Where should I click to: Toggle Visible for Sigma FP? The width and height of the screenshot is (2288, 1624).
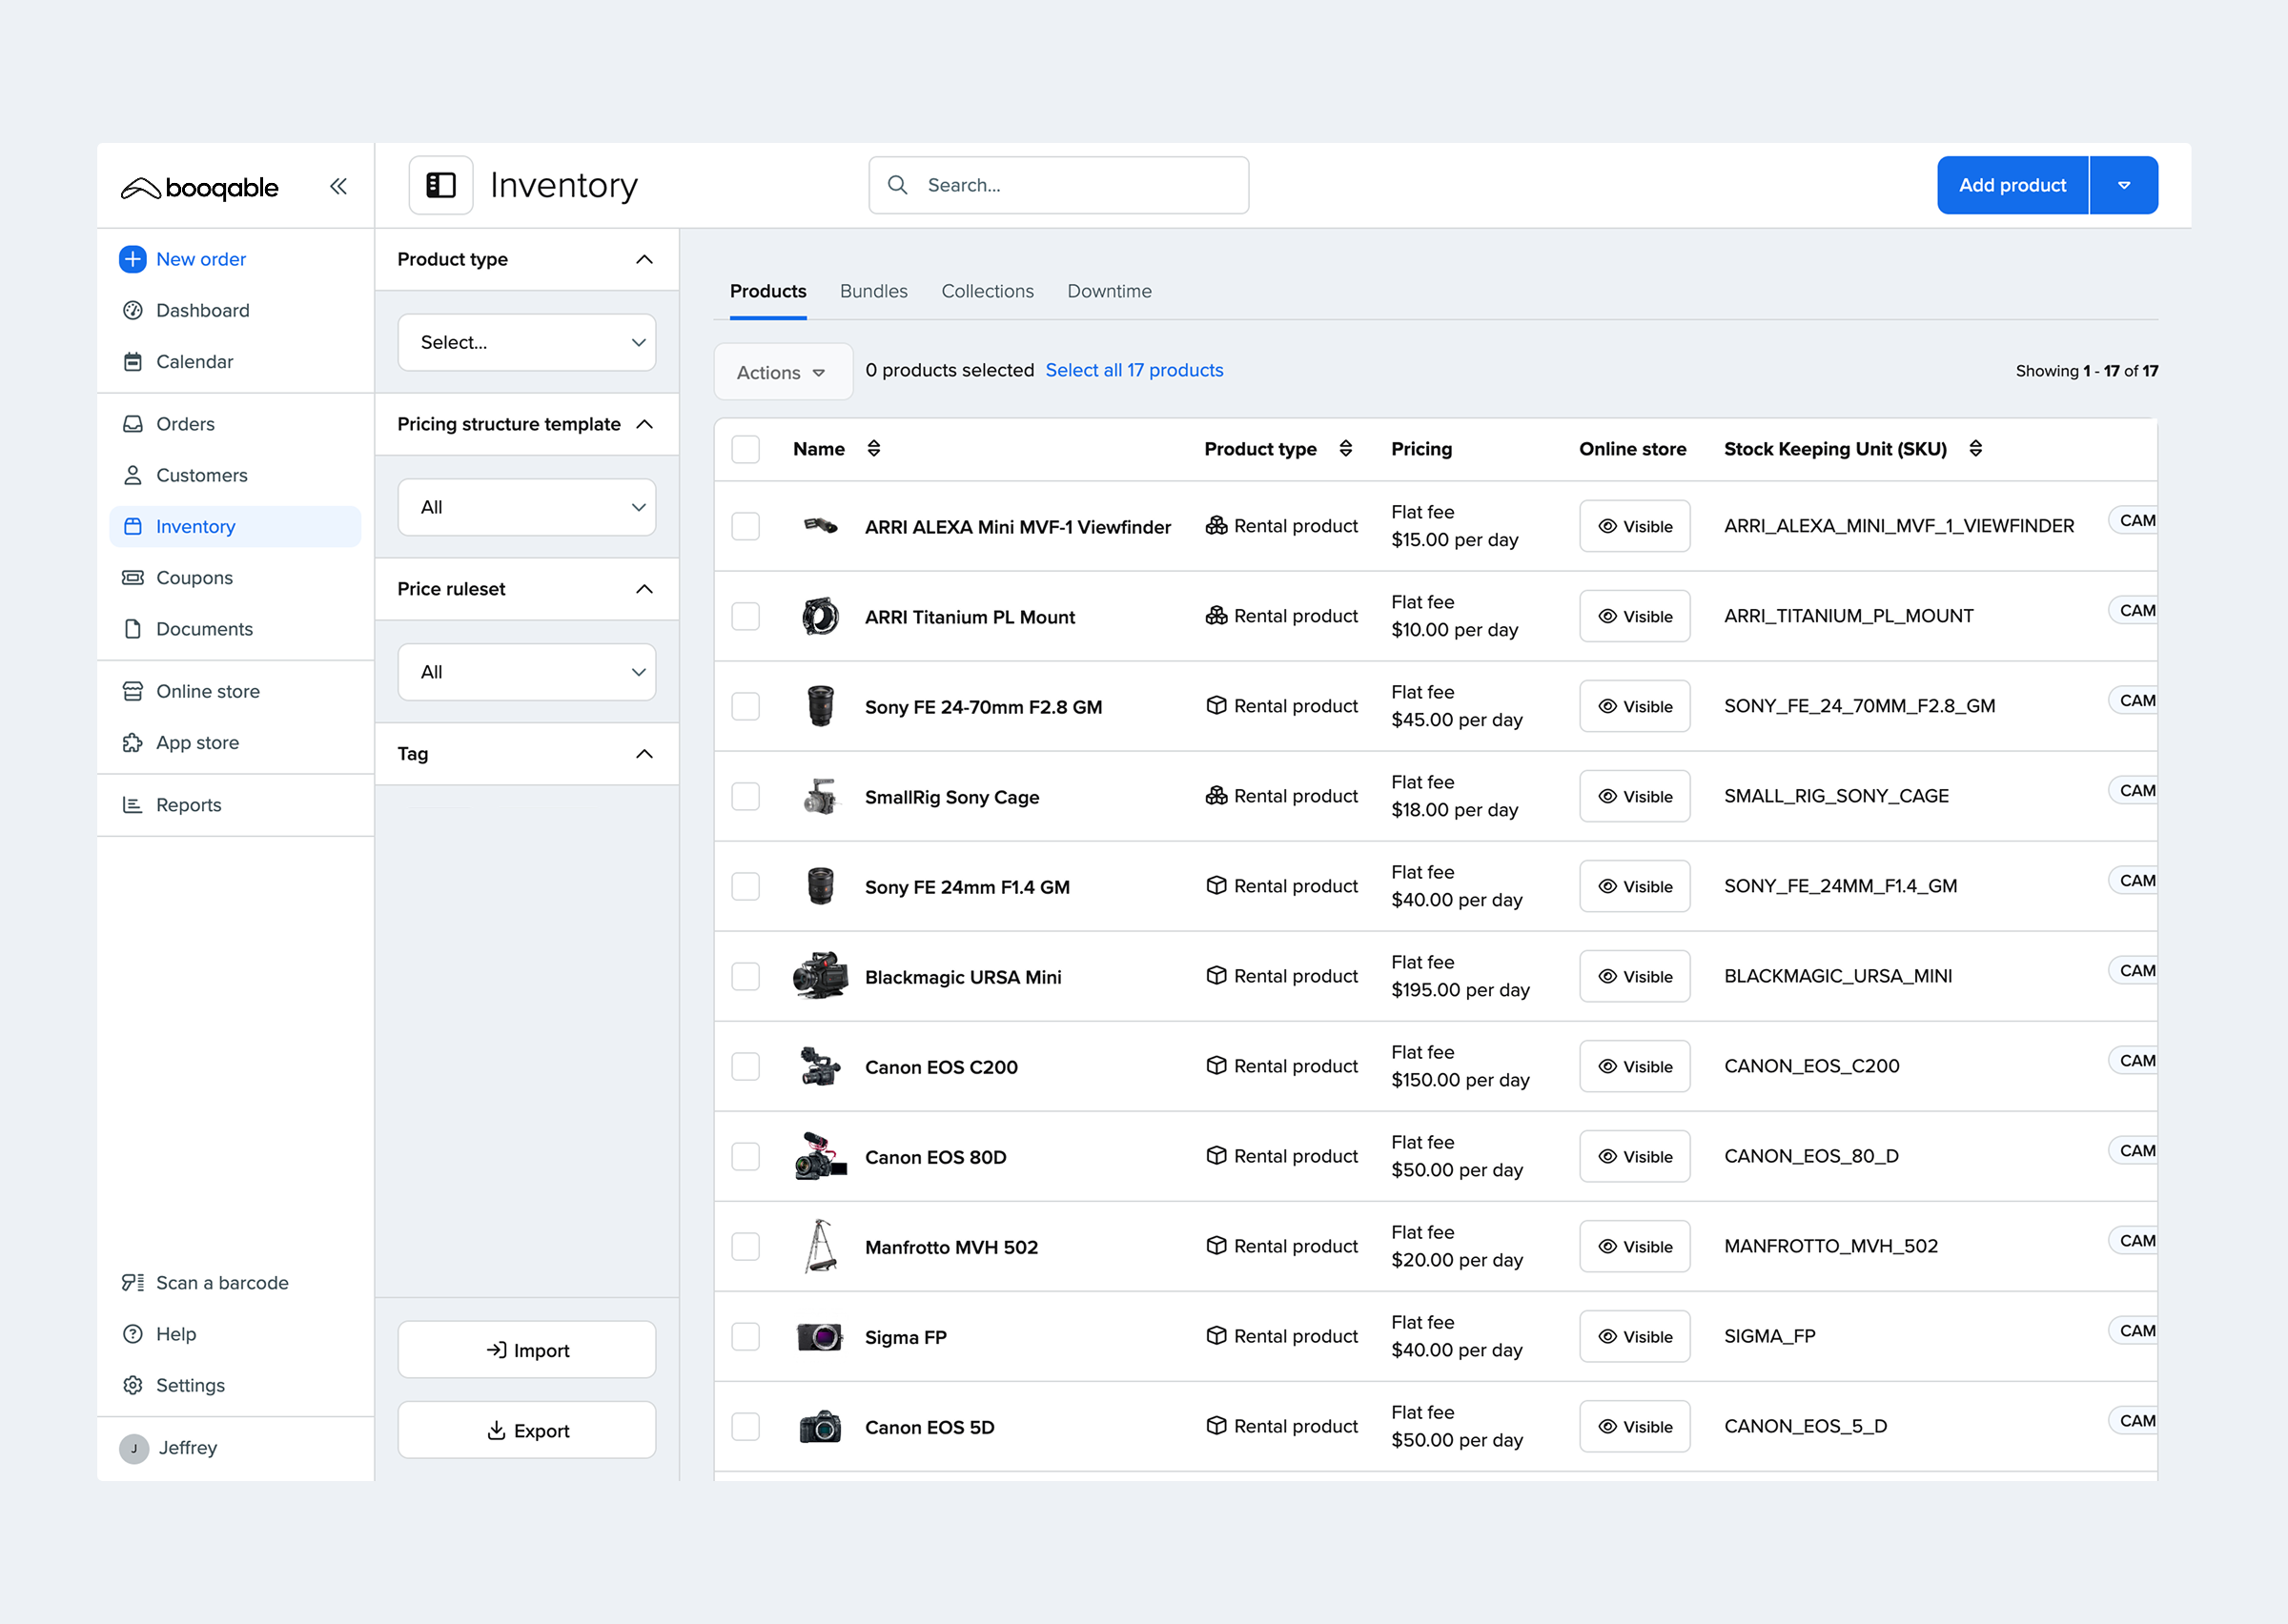click(x=1634, y=1336)
